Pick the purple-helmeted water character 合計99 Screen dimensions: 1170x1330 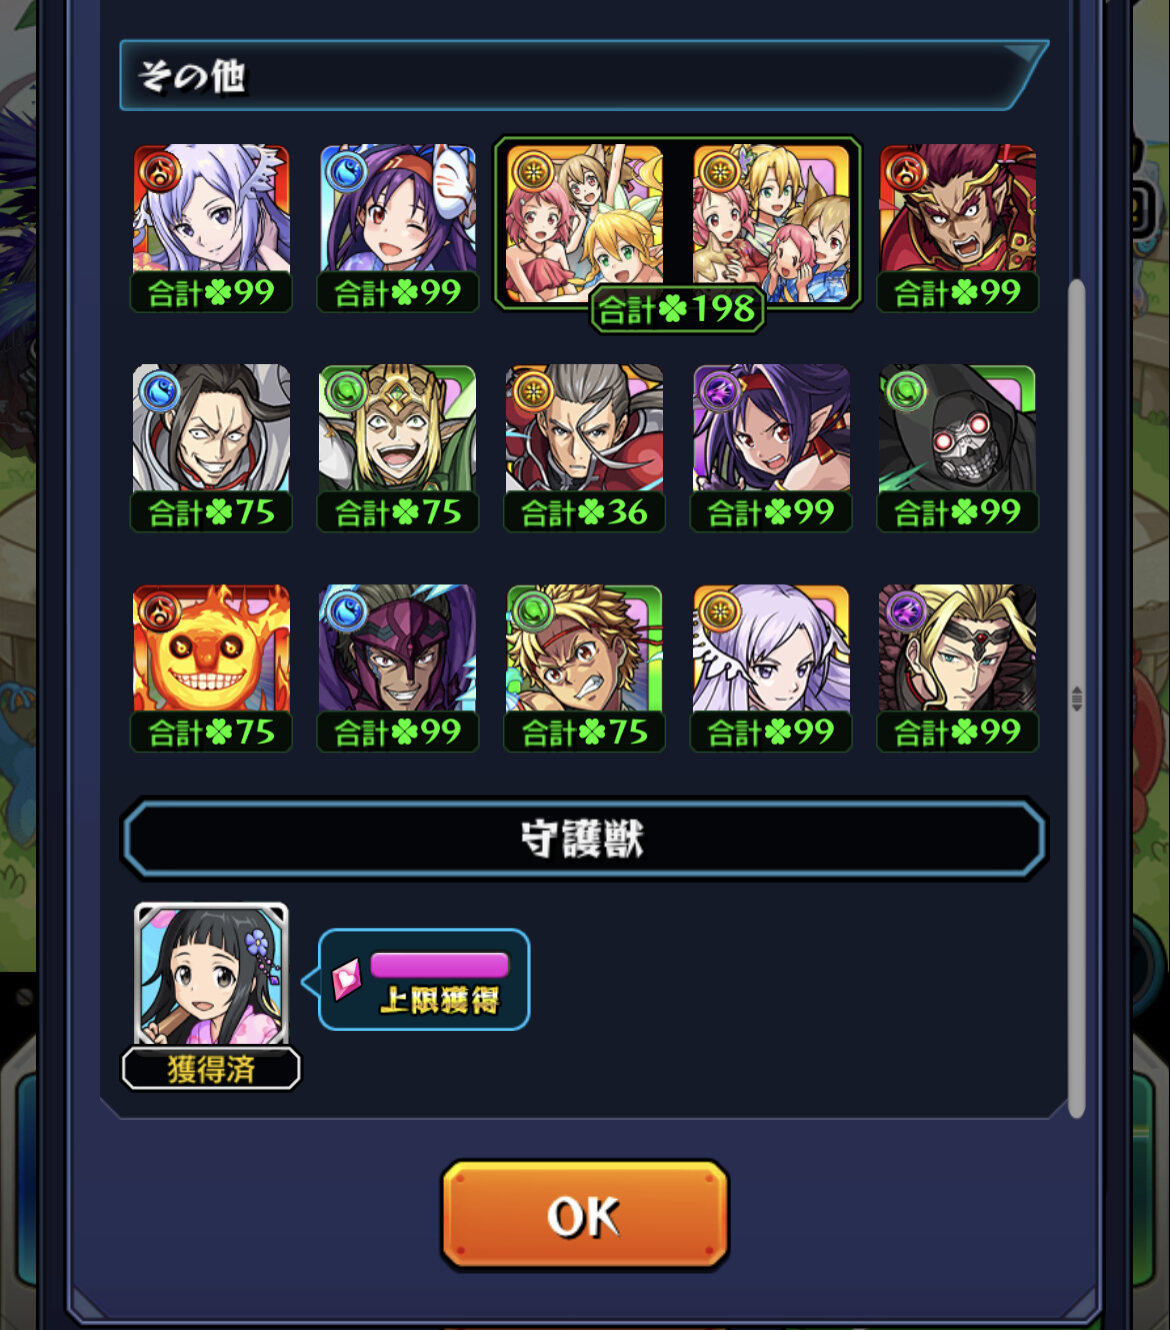click(397, 668)
